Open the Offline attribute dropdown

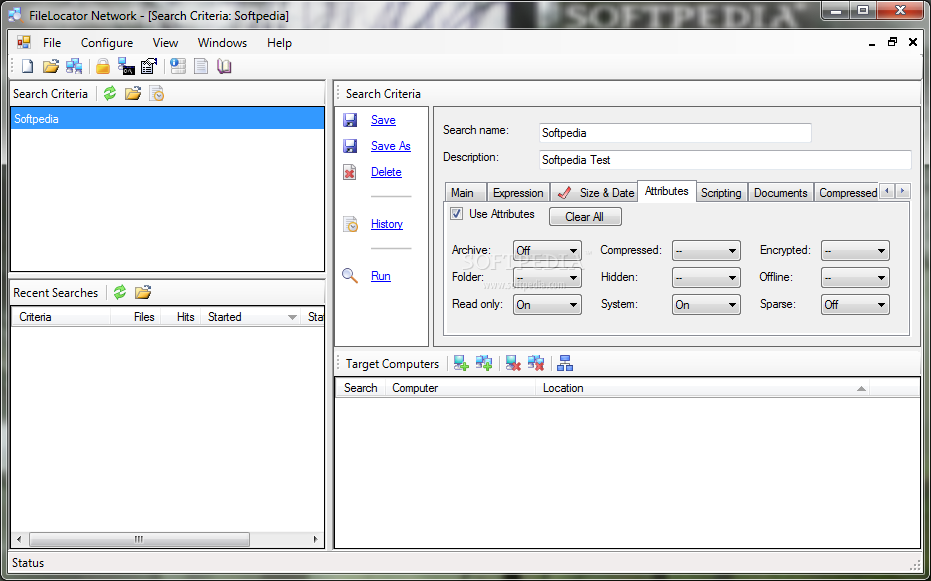855,277
